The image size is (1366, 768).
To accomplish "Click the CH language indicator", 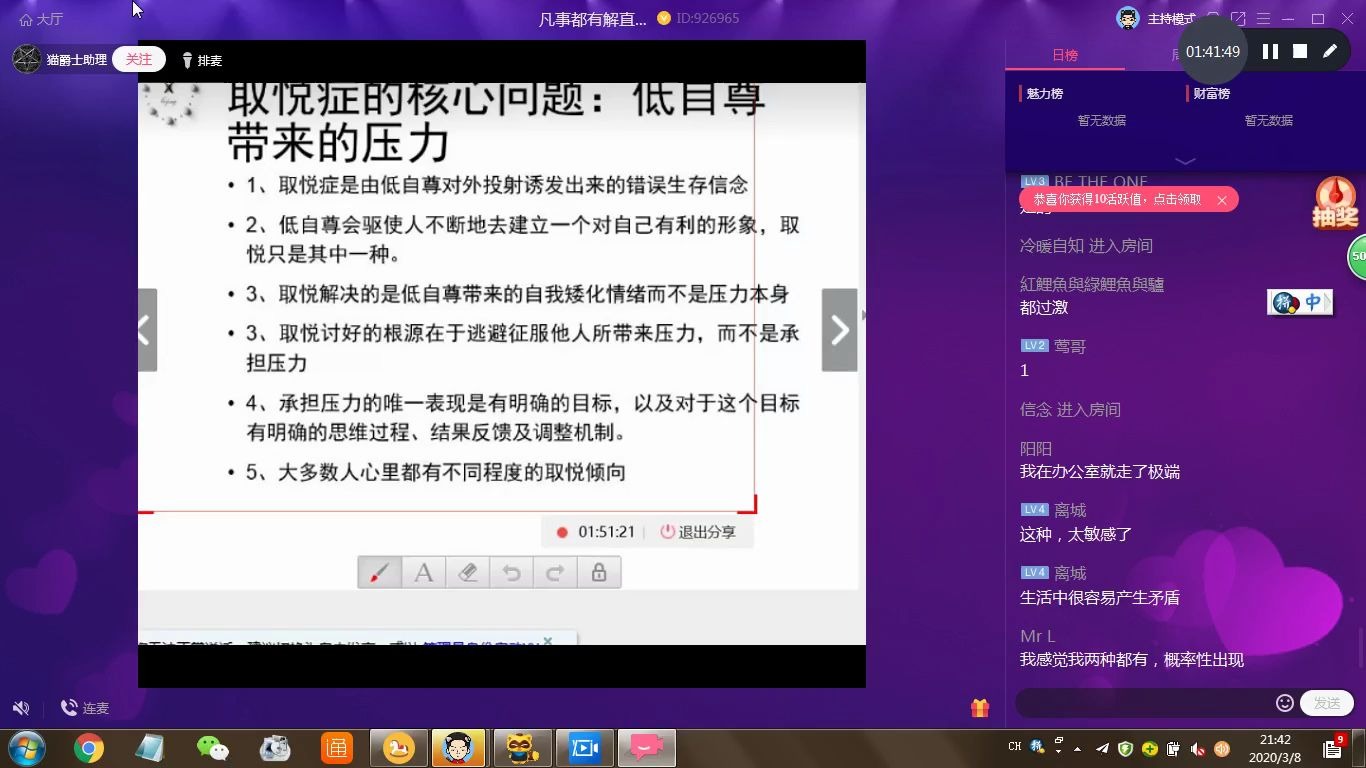I will click(x=1015, y=747).
